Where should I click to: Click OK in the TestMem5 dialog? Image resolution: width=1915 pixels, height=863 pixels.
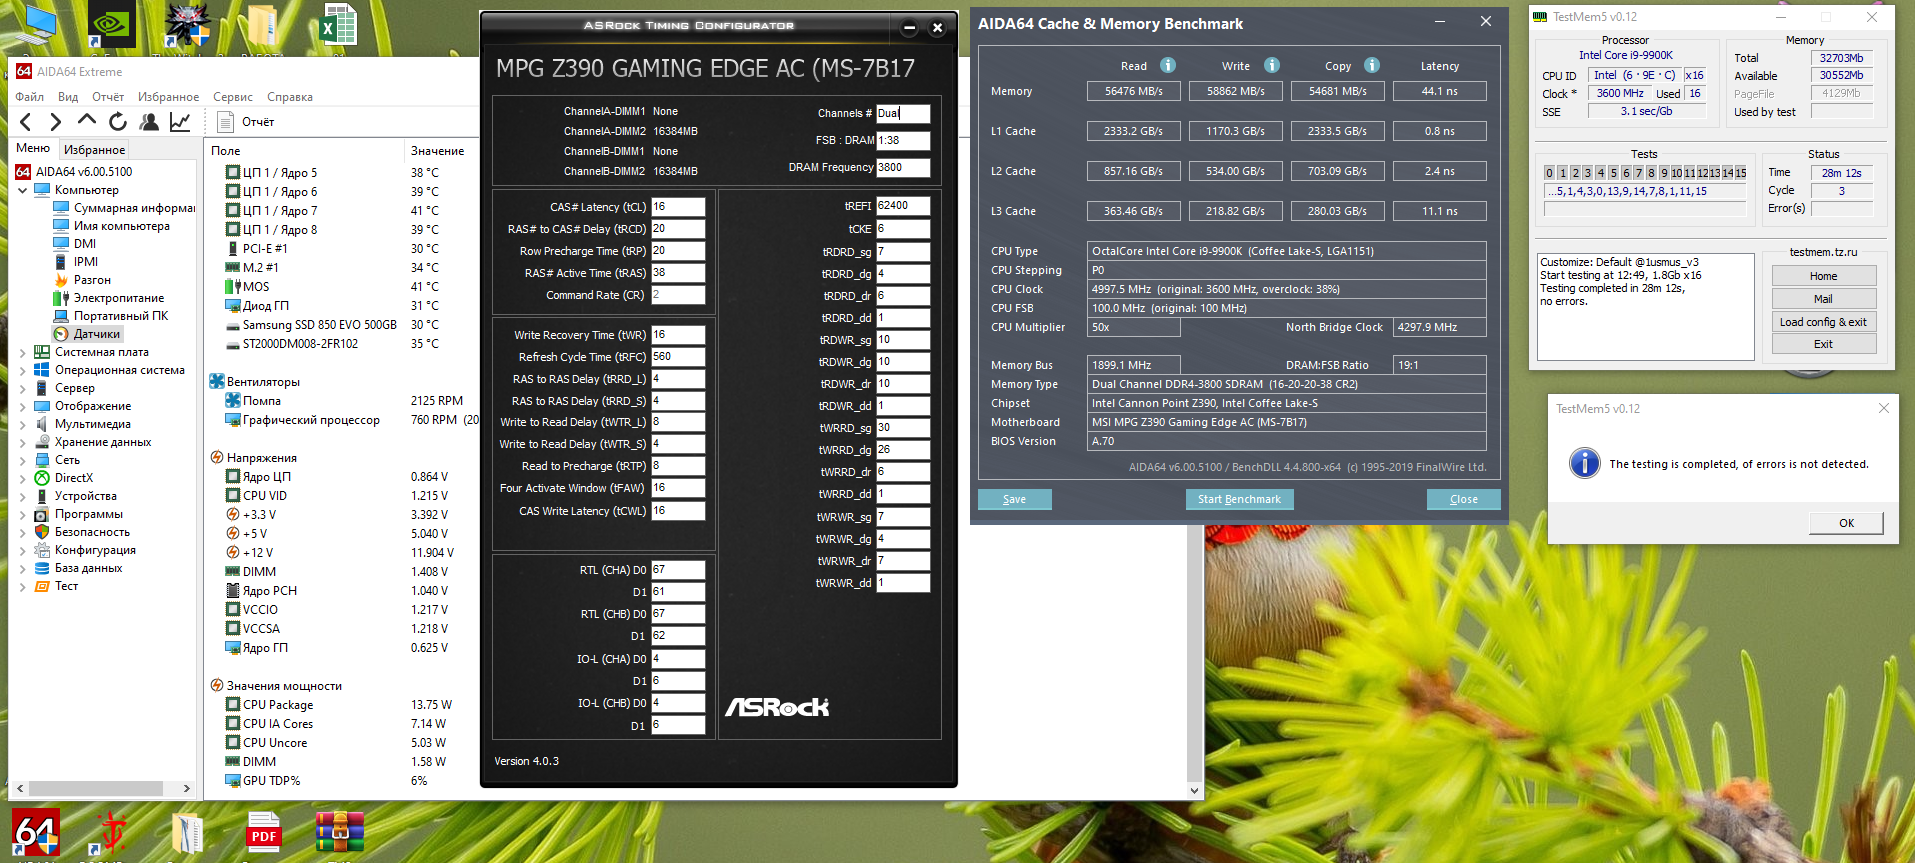pos(1846,523)
